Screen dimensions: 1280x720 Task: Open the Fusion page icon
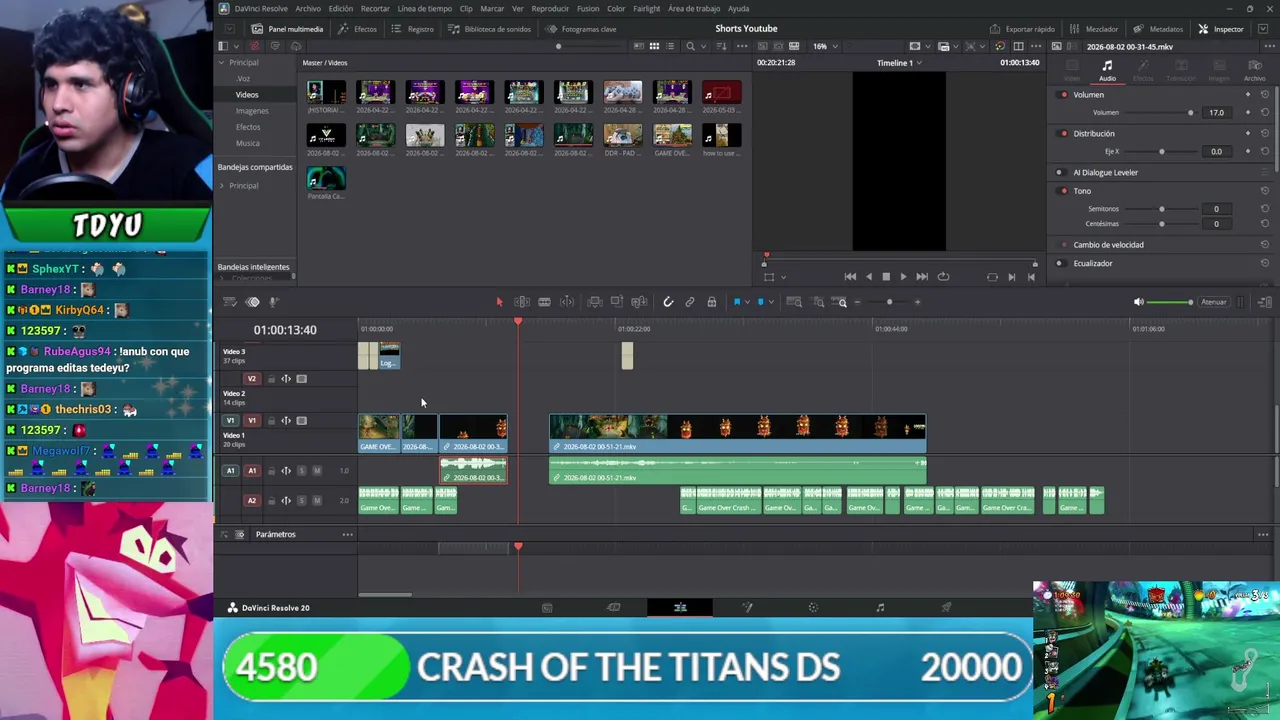coord(747,608)
